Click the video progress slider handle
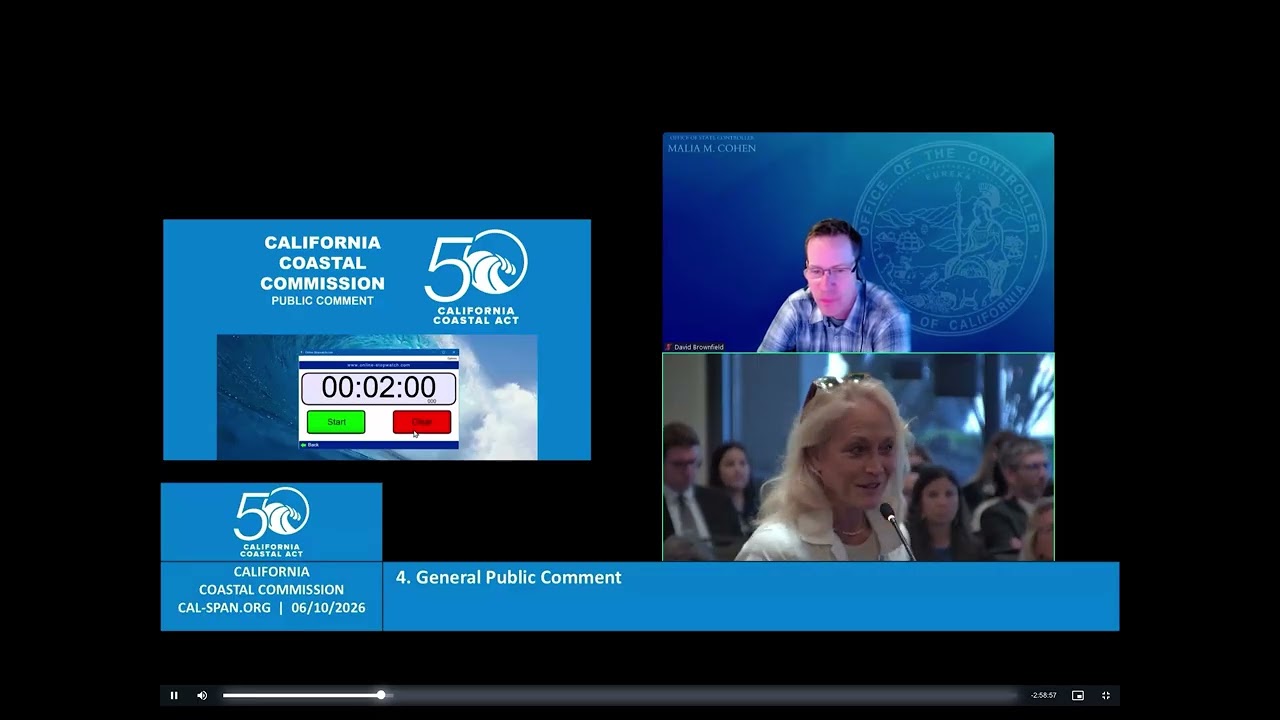Image resolution: width=1280 pixels, height=720 pixels. click(381, 695)
